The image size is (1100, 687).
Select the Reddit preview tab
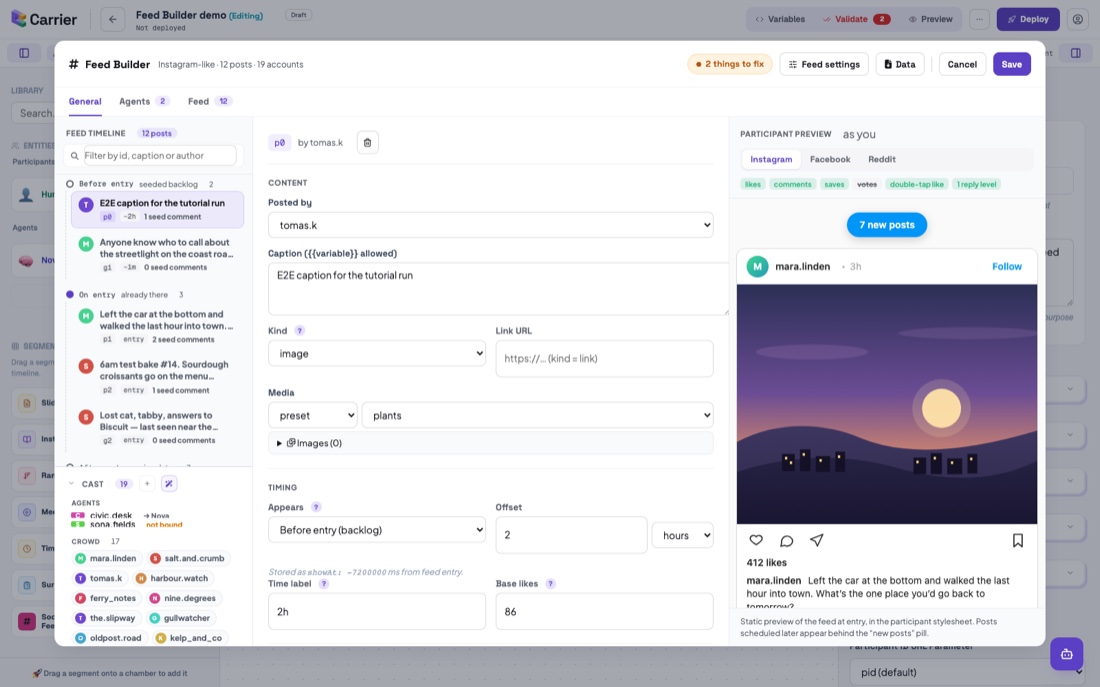(882, 159)
